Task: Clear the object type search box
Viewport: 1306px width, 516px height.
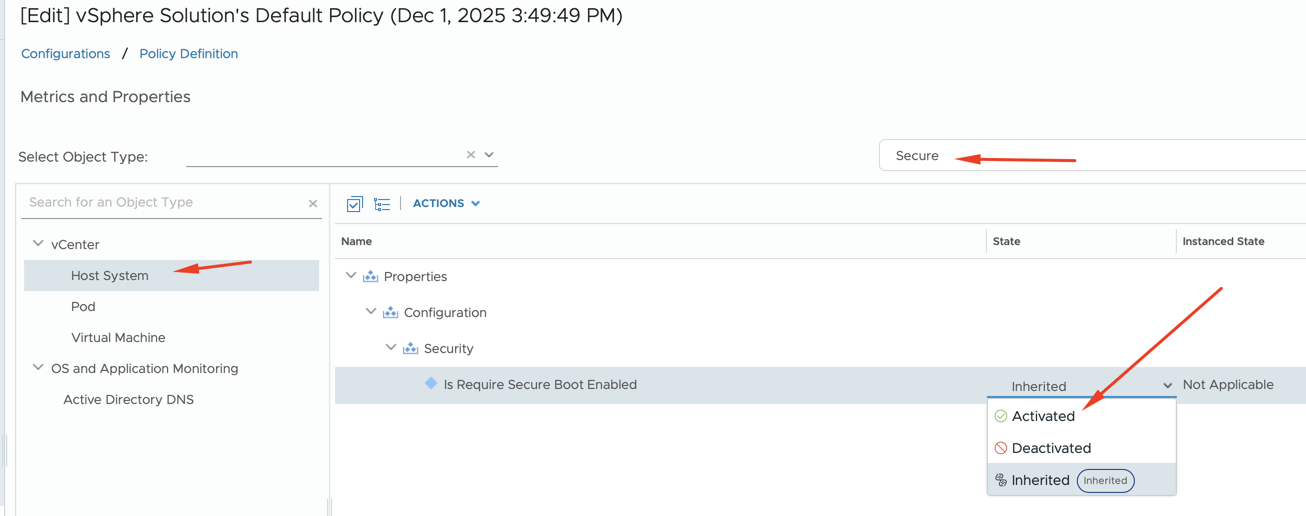Action: click(x=313, y=203)
